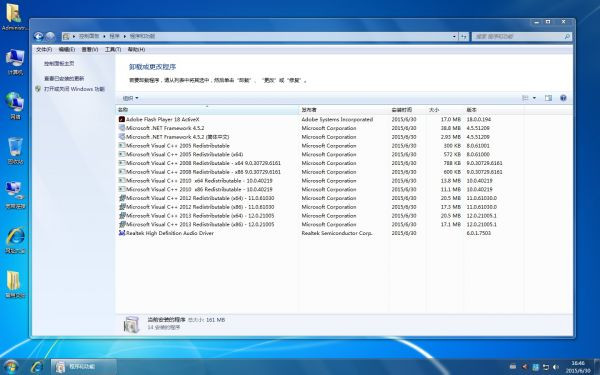This screenshot has height=375, width=600.
Task: Click the volume speaker tray icon
Action: 555,367
